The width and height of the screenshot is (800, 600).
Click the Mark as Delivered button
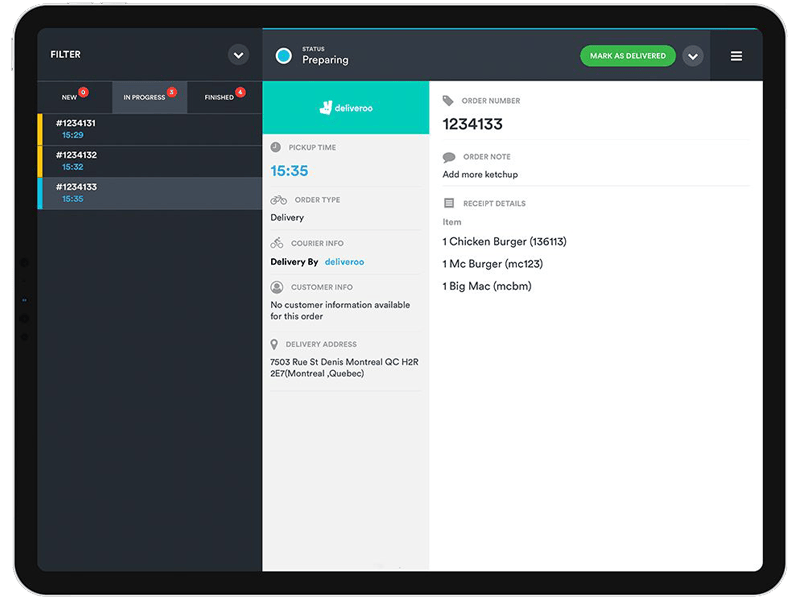pyautogui.click(x=628, y=56)
